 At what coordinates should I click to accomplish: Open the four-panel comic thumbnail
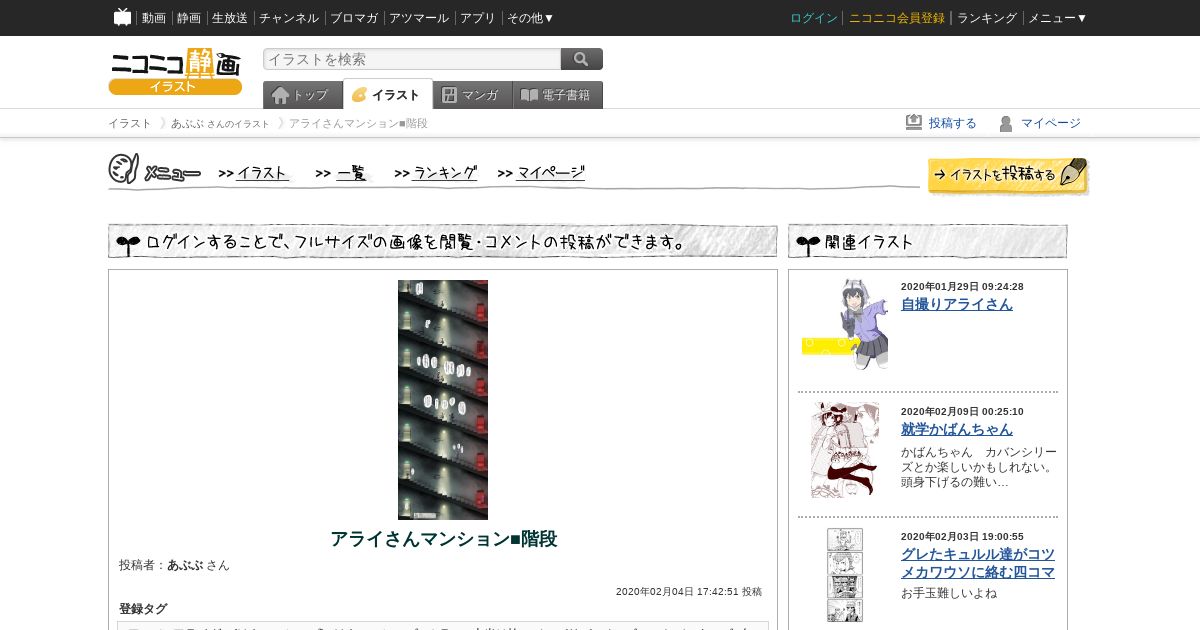coord(845,575)
